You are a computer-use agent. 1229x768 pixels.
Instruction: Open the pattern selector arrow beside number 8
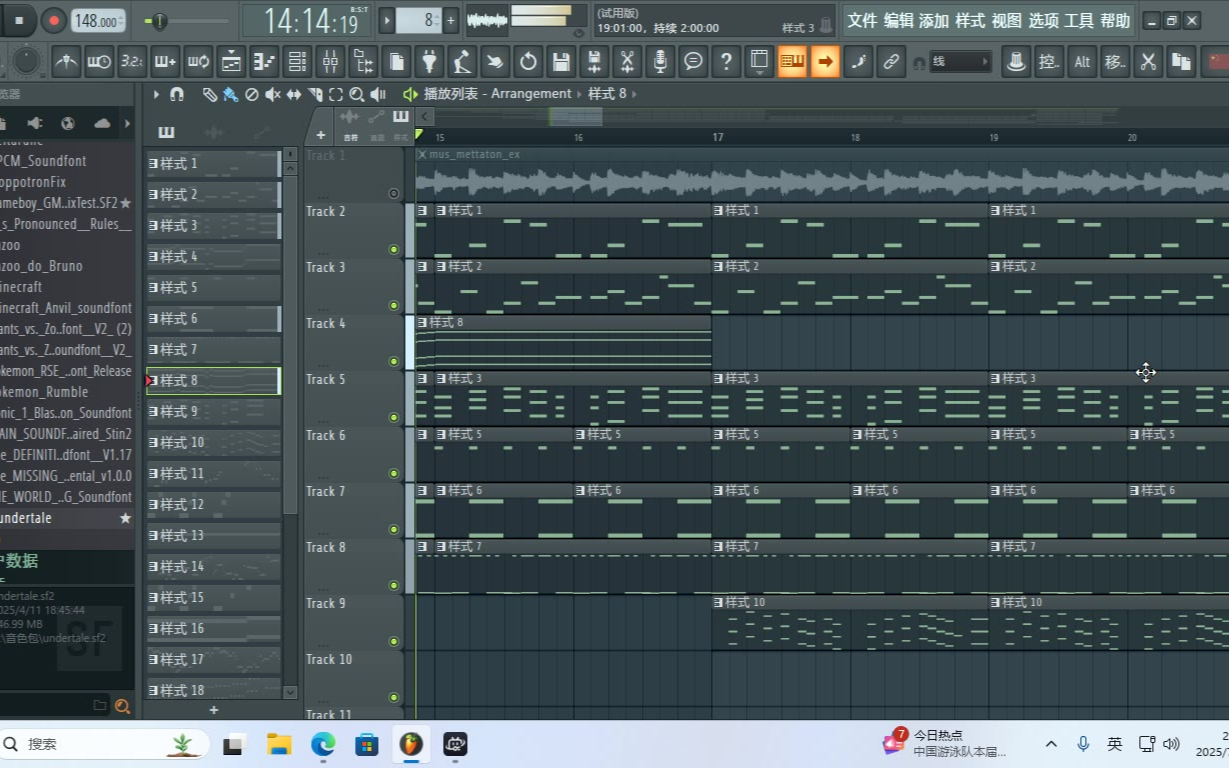[387, 20]
